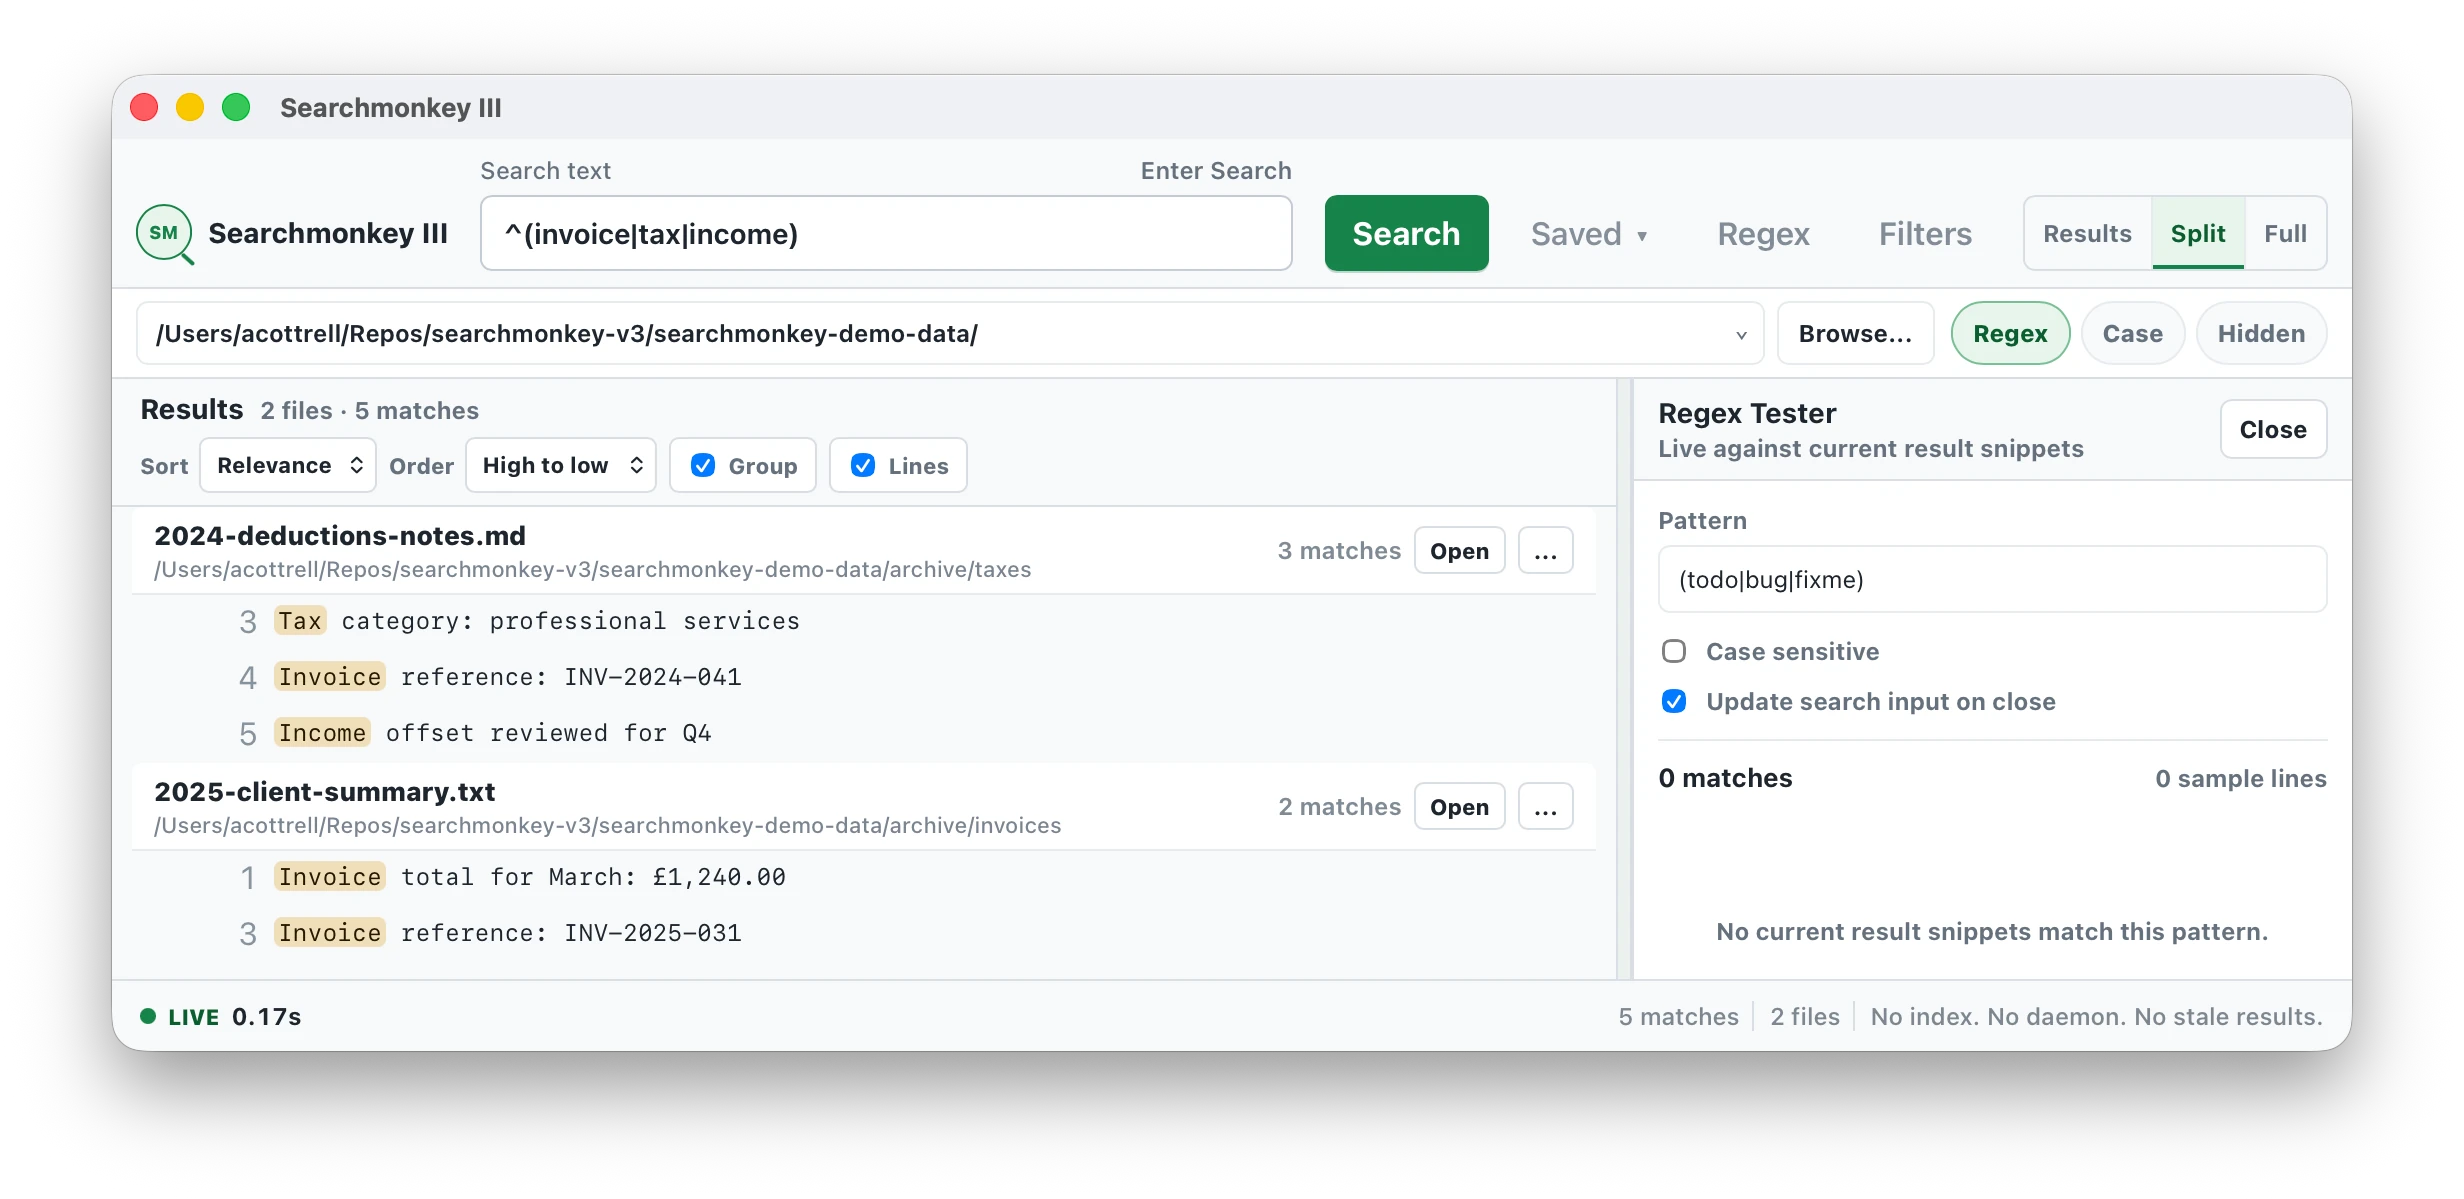Open the Filters menu
The width and height of the screenshot is (2464, 1199).
(x=1925, y=234)
